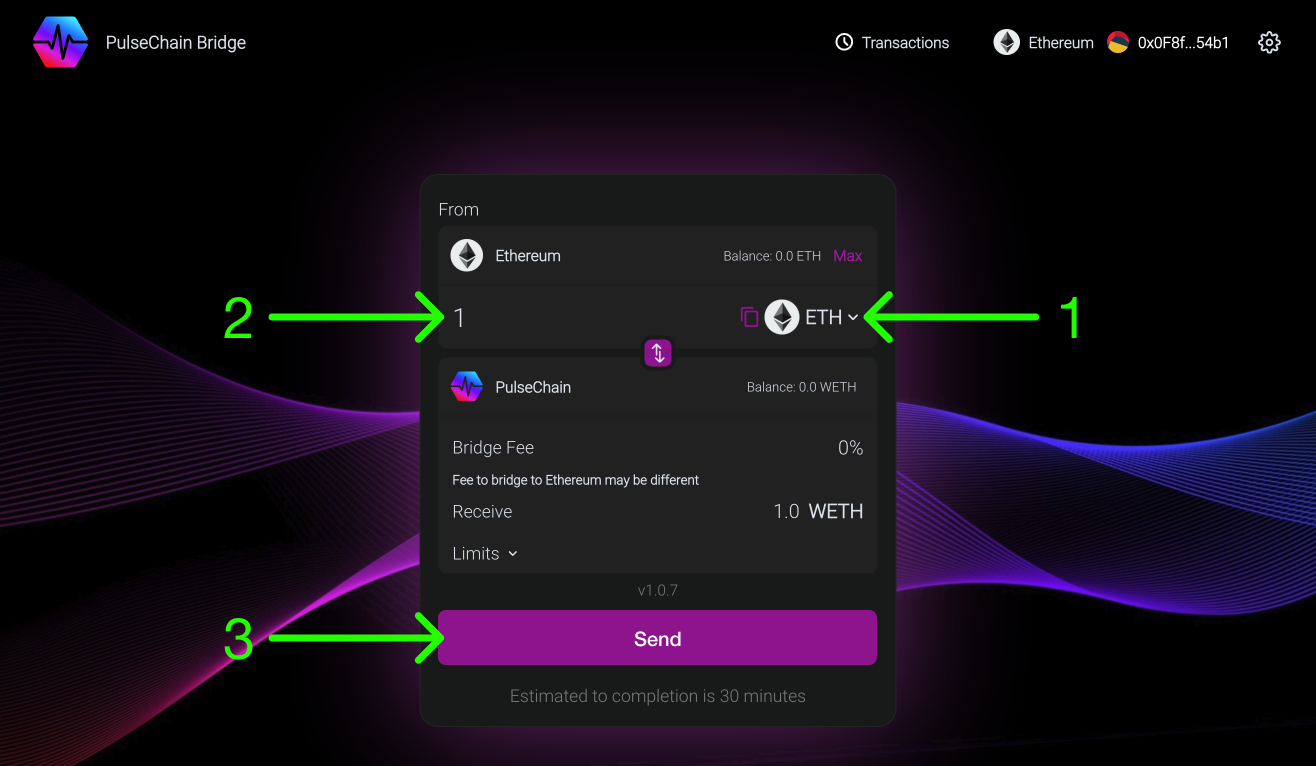
Task: Click the Max button
Action: [847, 256]
